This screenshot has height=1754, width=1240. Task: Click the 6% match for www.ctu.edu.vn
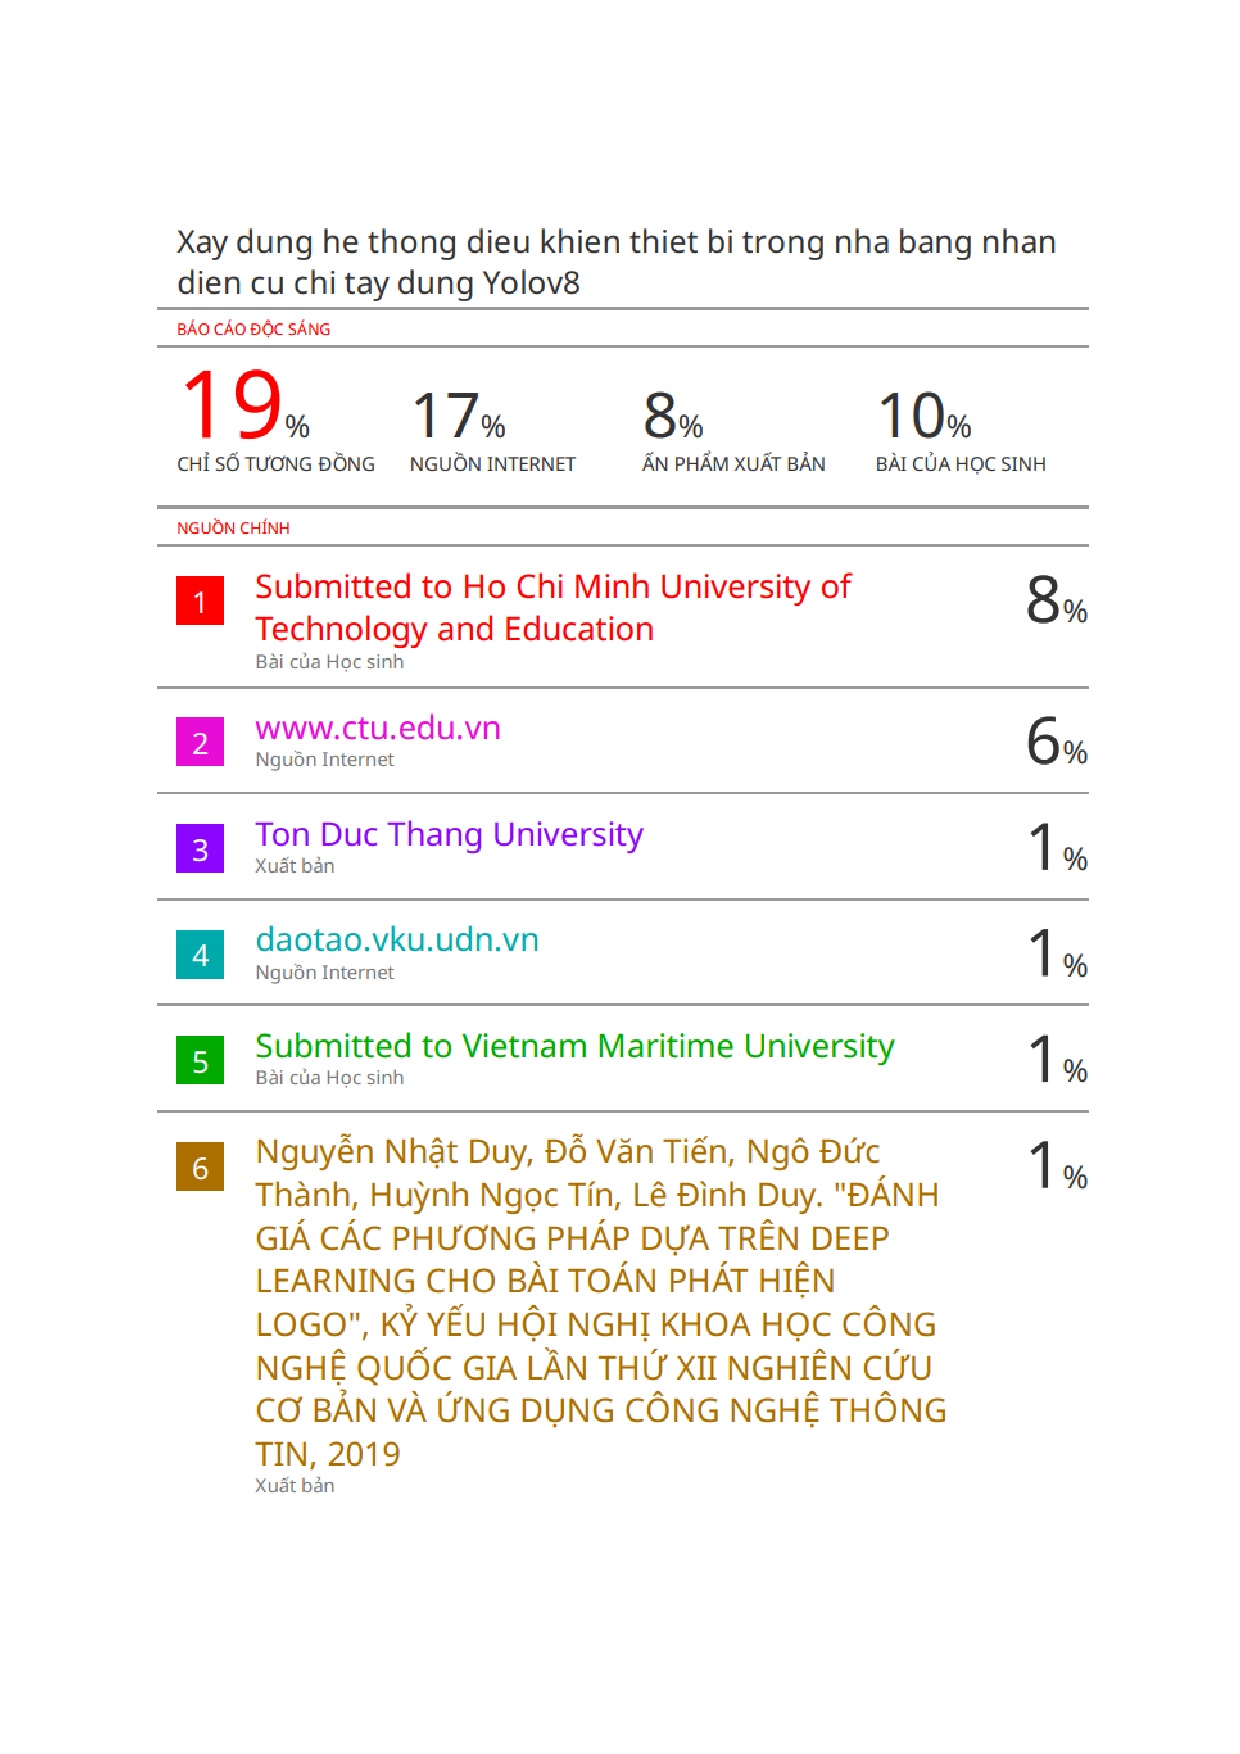[1056, 742]
